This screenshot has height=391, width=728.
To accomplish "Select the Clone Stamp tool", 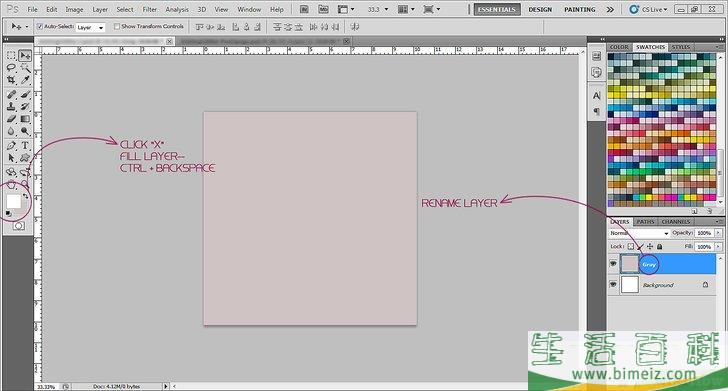I will (x=11, y=107).
